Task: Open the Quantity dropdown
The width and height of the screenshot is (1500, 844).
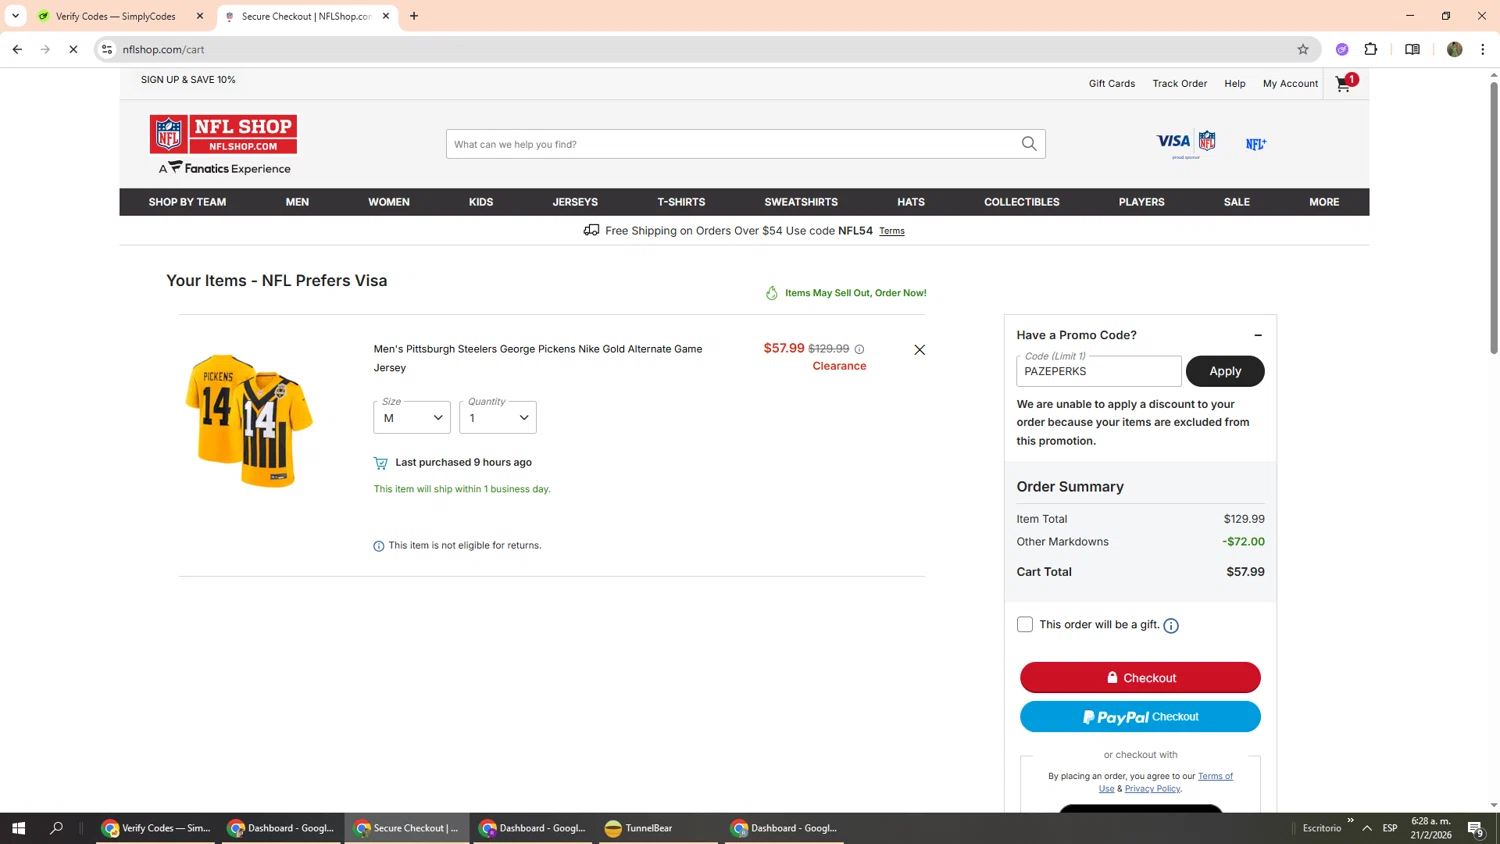Action: (498, 417)
